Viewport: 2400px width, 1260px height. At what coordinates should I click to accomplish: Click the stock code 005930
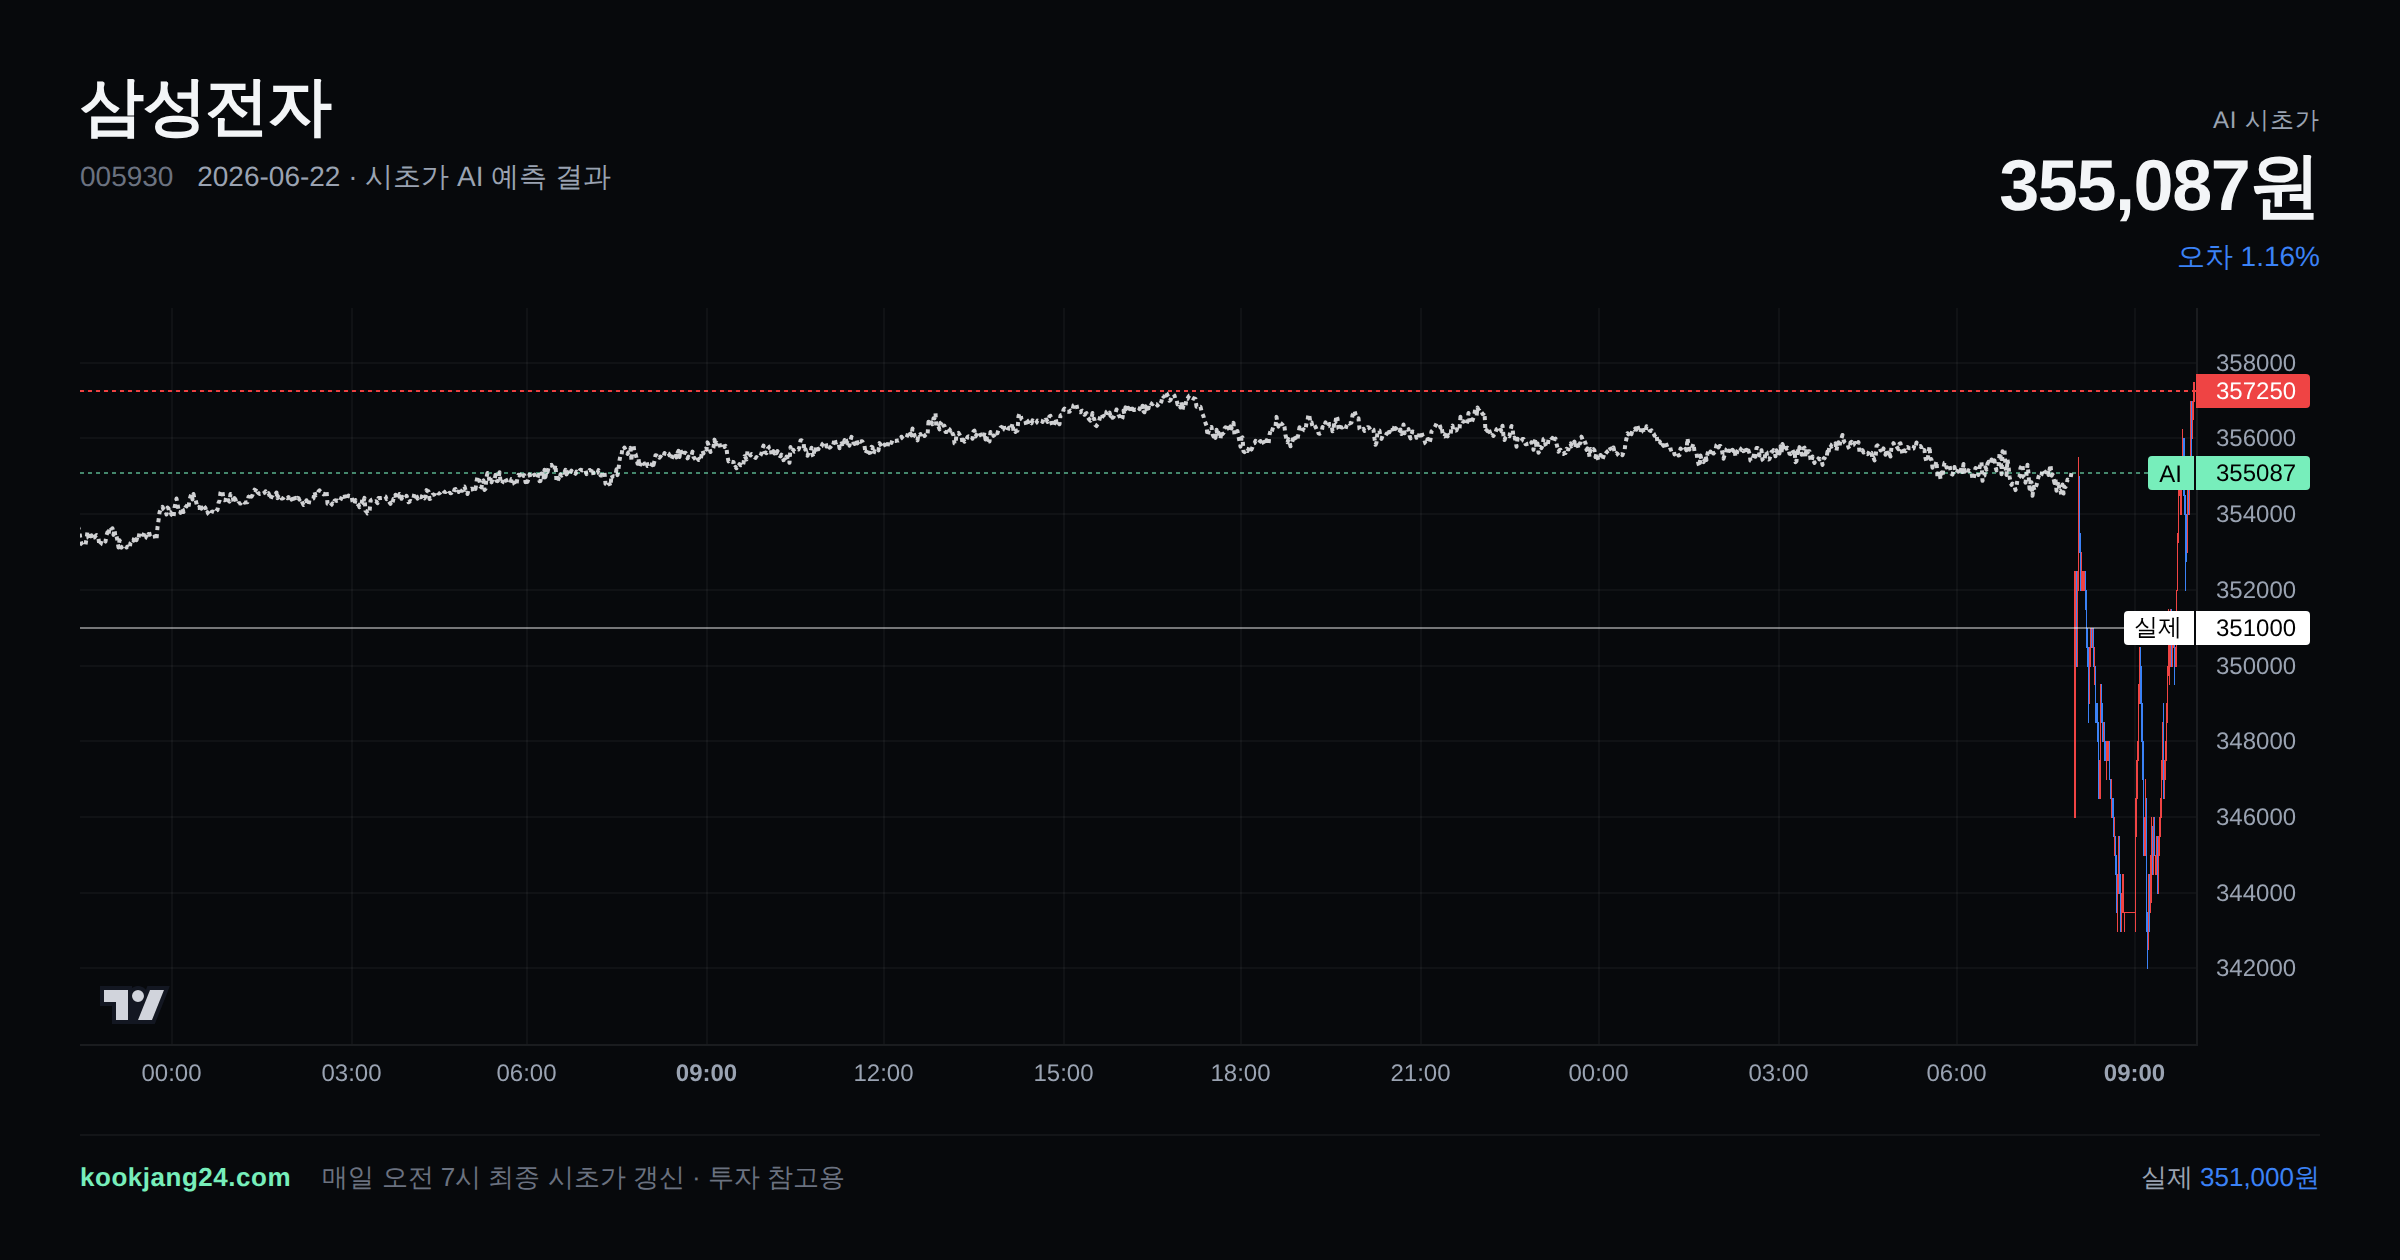click(126, 177)
